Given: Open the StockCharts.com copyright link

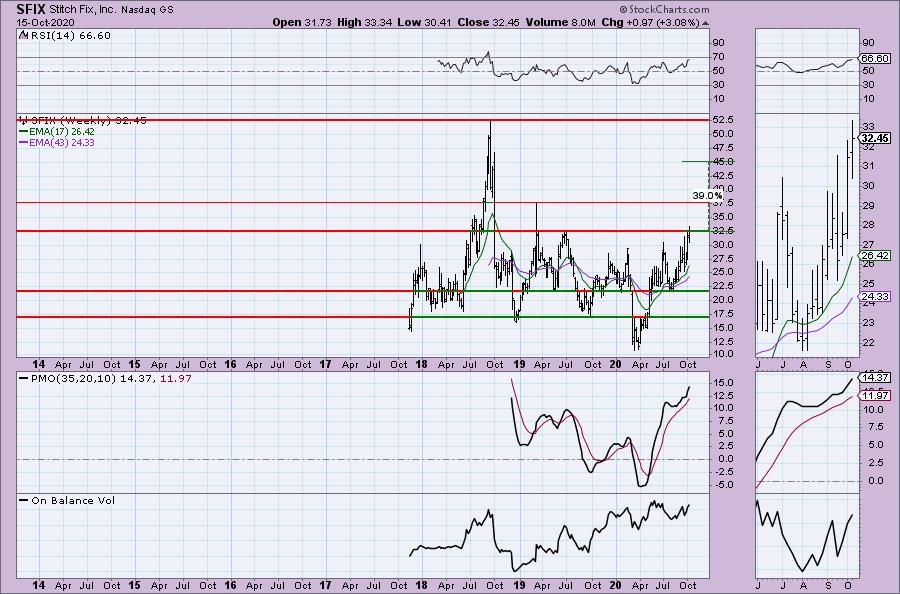Looking at the screenshot, I should click(x=664, y=9).
